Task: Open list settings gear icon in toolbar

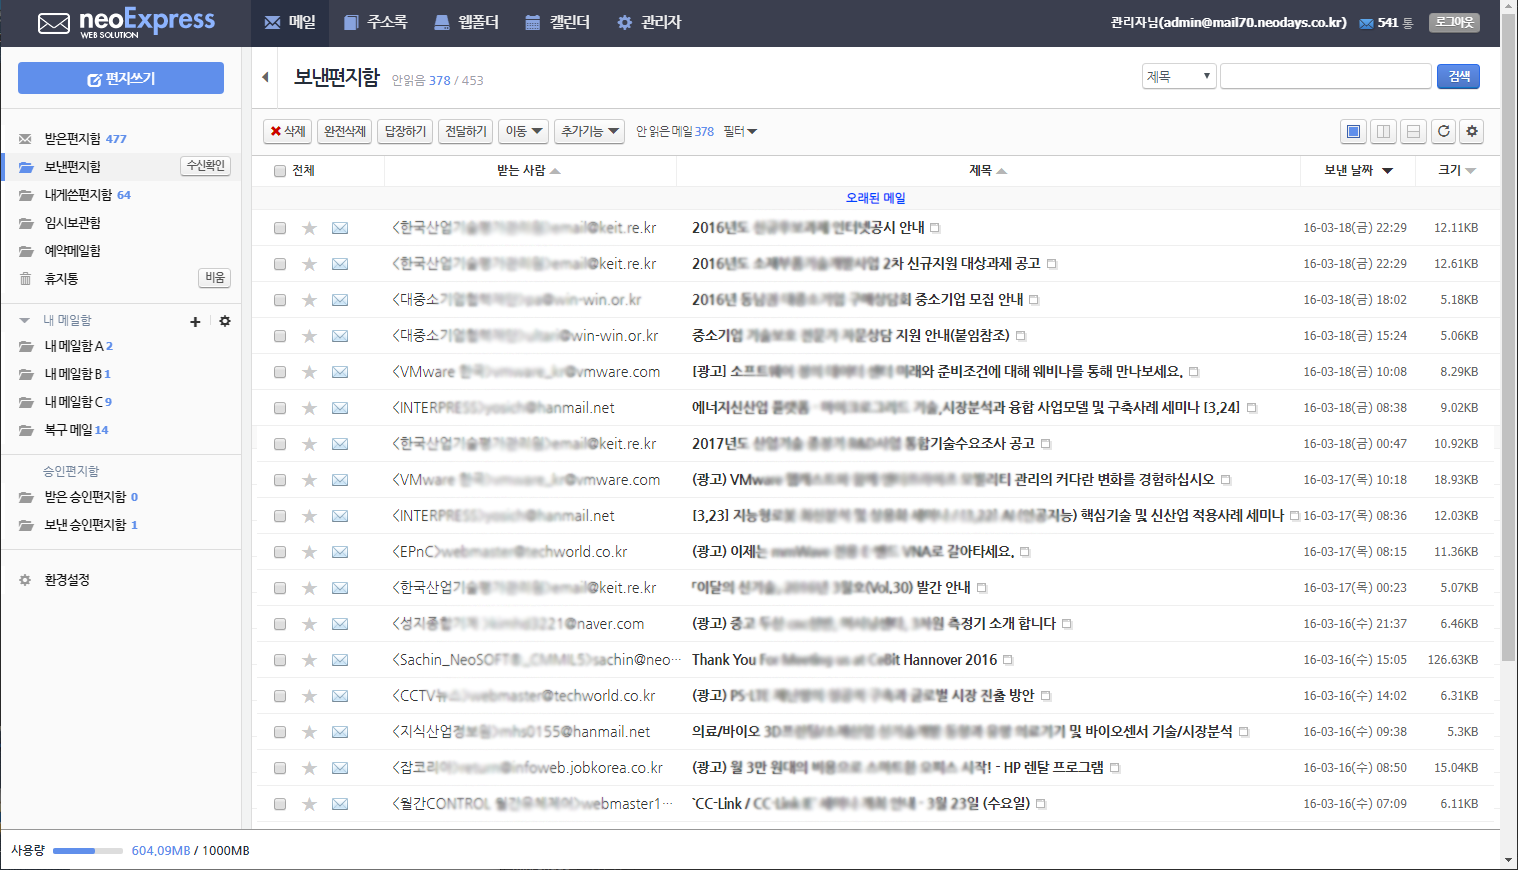Action: point(1471,131)
